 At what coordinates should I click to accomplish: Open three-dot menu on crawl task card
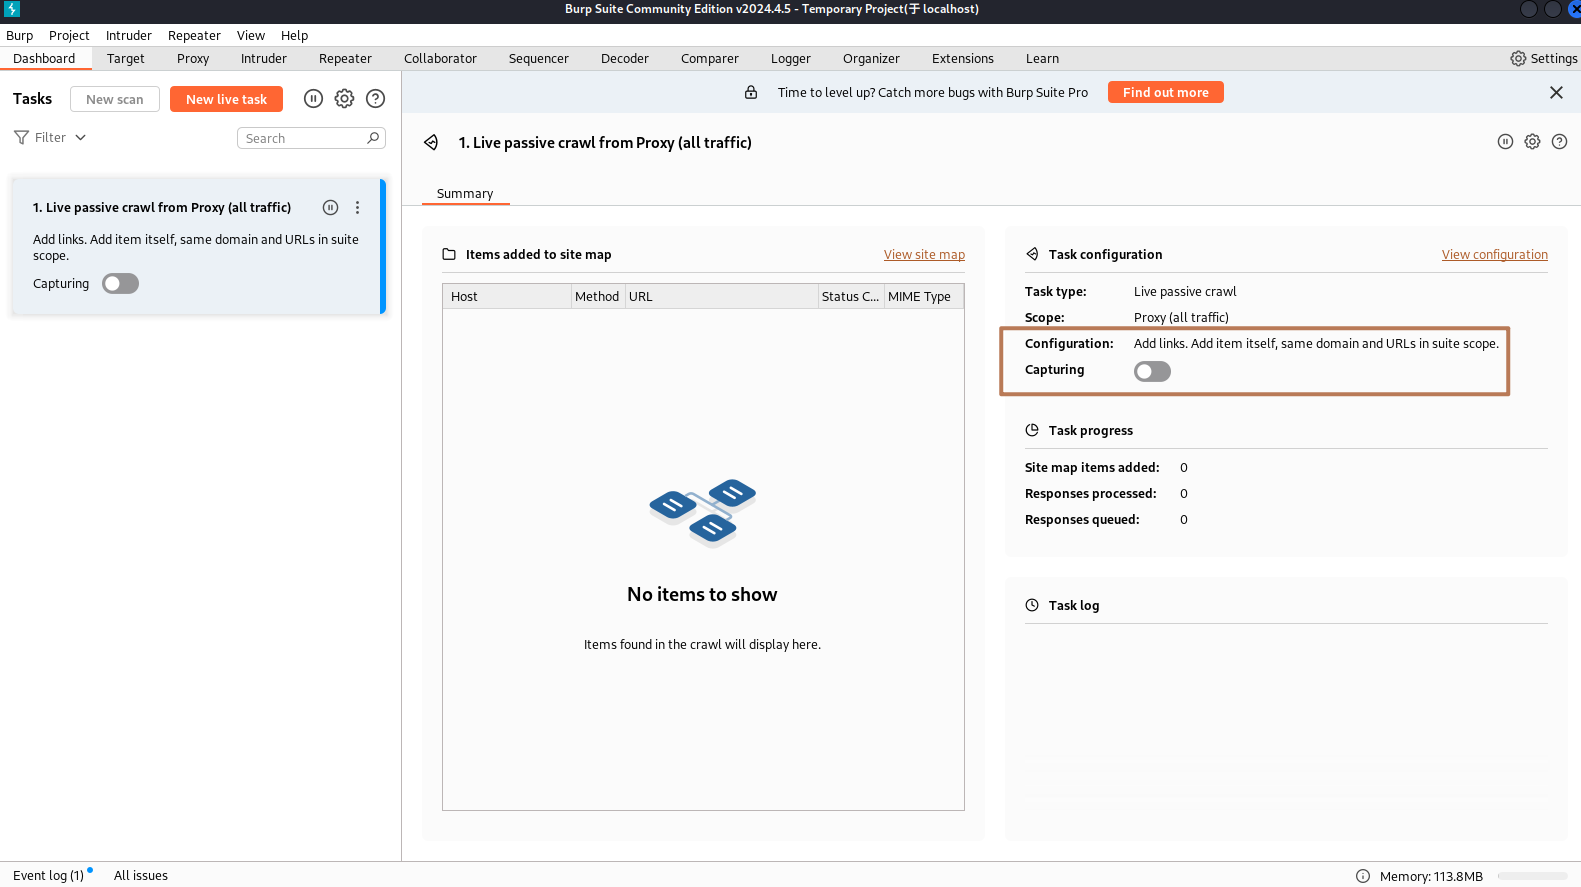pos(357,208)
